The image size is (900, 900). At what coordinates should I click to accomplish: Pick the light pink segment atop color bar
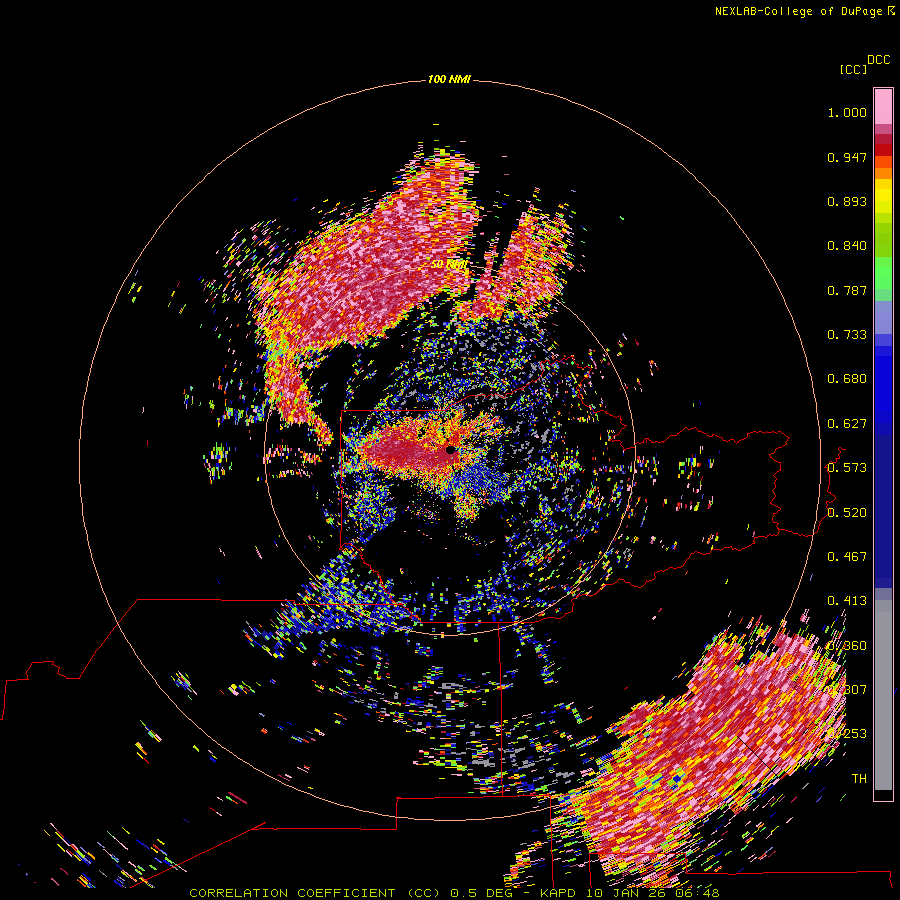[x=883, y=107]
